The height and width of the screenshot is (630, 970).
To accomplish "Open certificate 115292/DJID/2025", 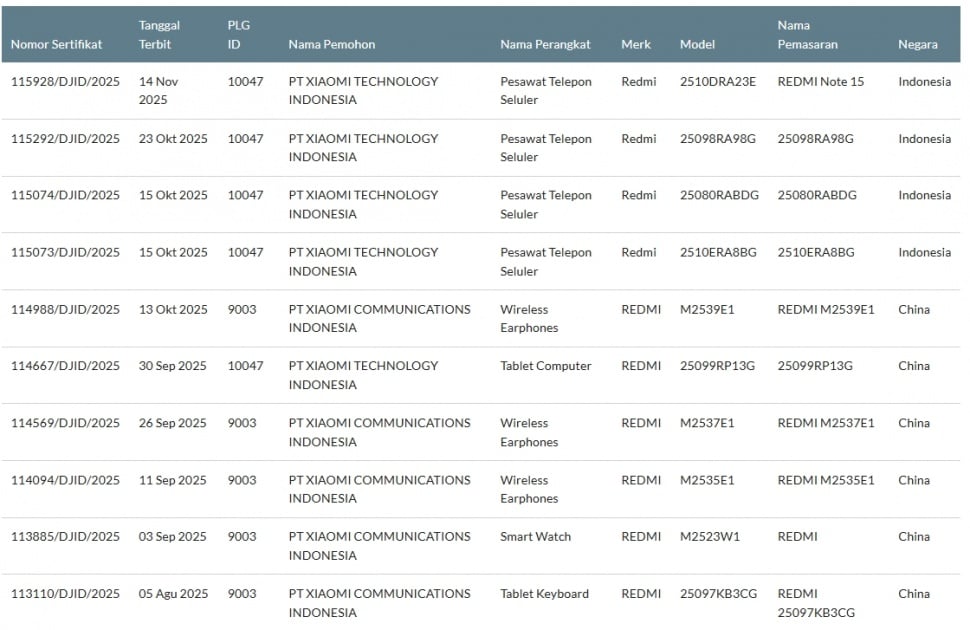I will tap(65, 139).
